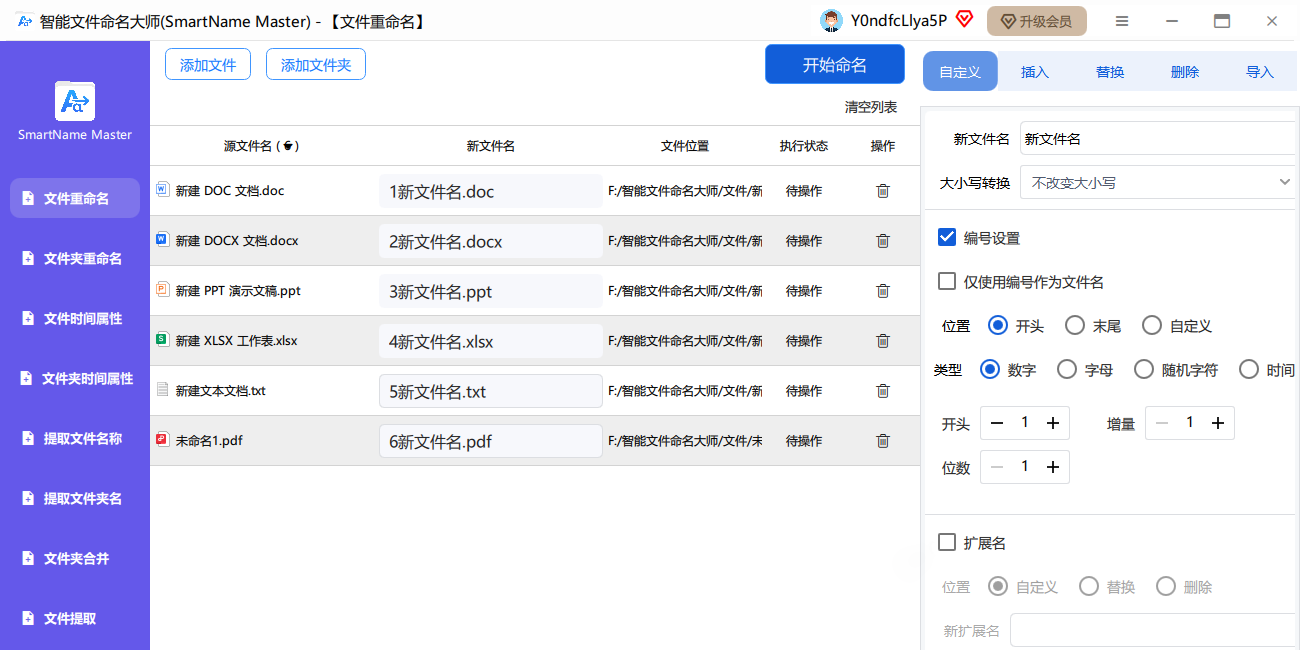Viewport: 1300px width, 650px height.
Task: Click the user avatar icon
Action: tap(830, 21)
